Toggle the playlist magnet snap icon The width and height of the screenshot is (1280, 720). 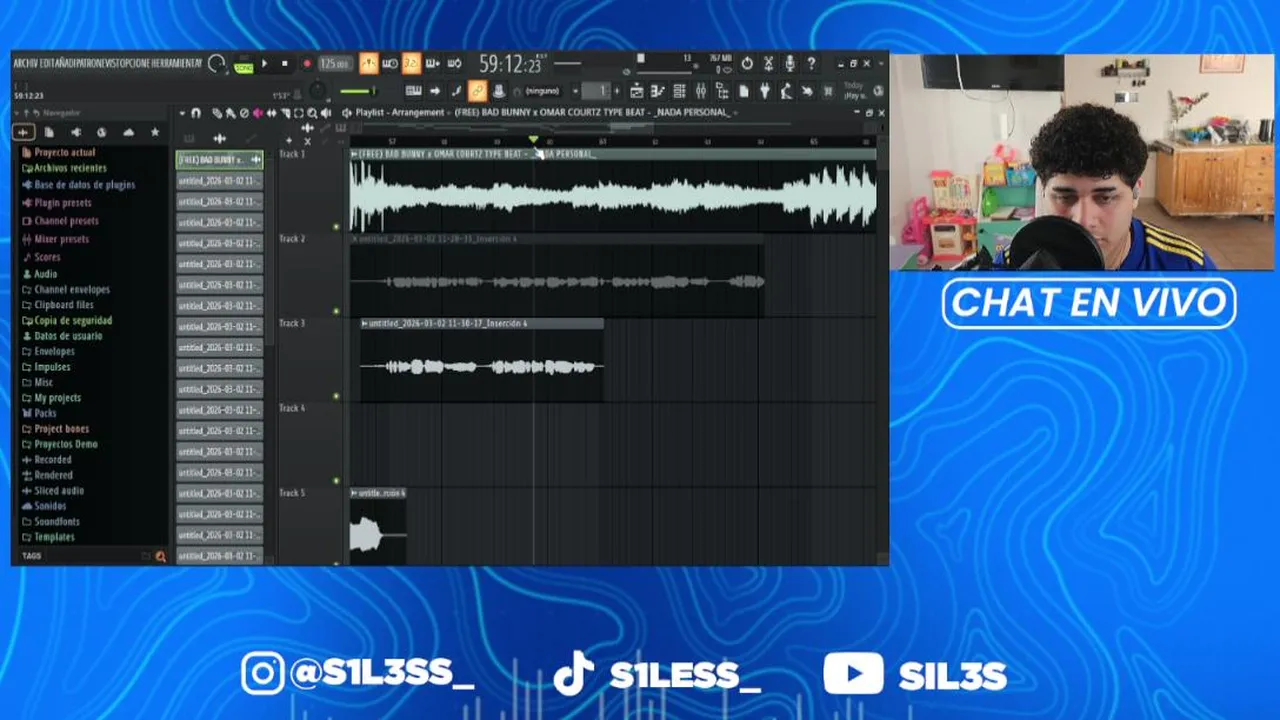click(x=196, y=113)
